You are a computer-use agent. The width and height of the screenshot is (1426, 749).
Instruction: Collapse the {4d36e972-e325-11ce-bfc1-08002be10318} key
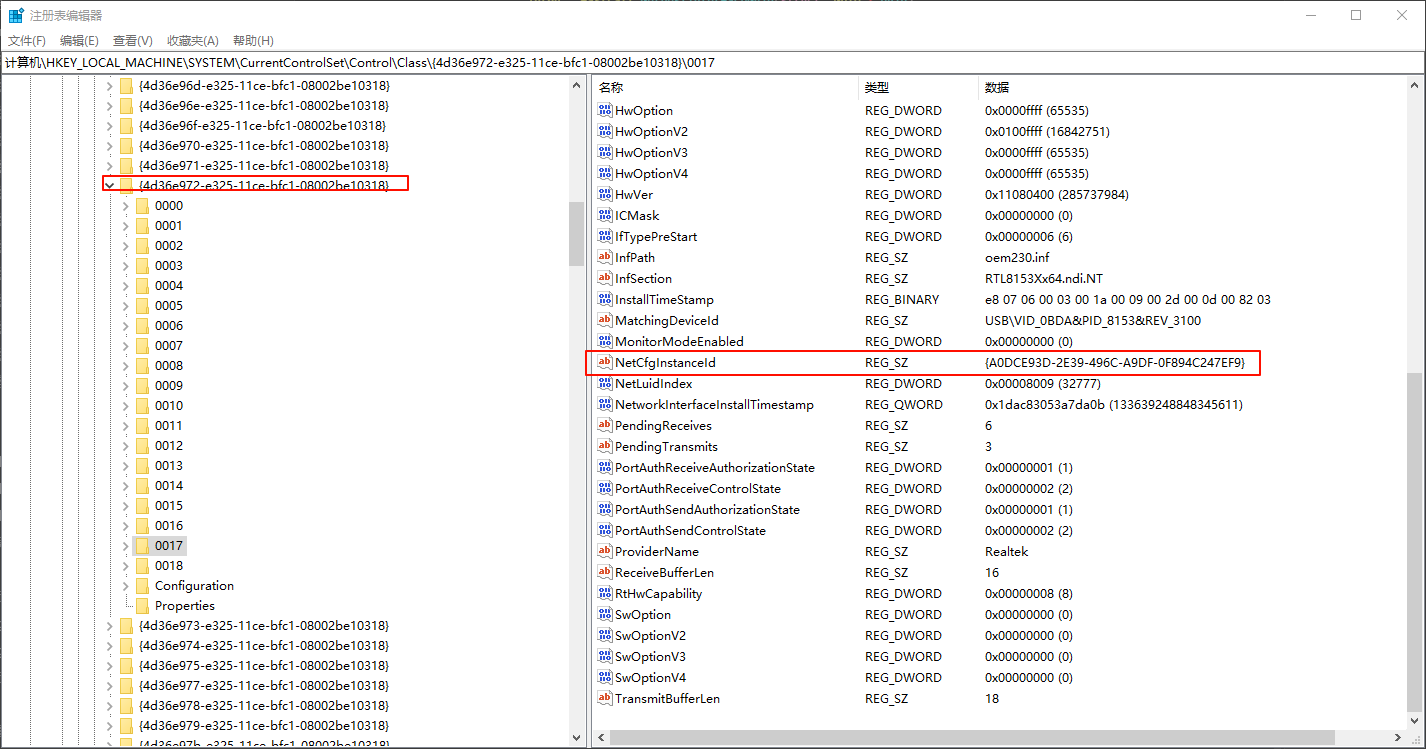coord(109,185)
